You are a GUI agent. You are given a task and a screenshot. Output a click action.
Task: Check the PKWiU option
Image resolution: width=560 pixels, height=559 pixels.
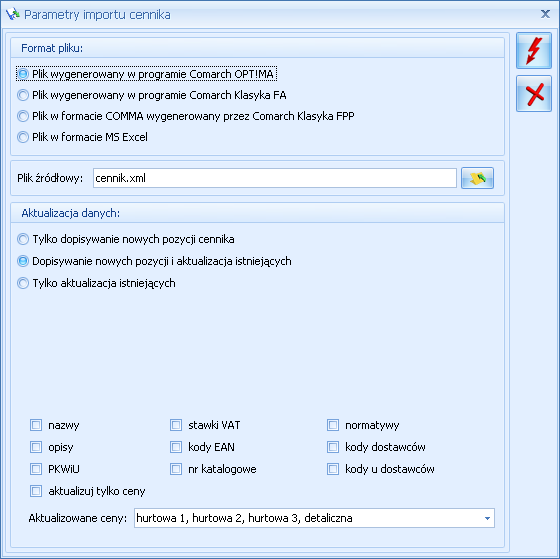pyautogui.click(x=36, y=469)
